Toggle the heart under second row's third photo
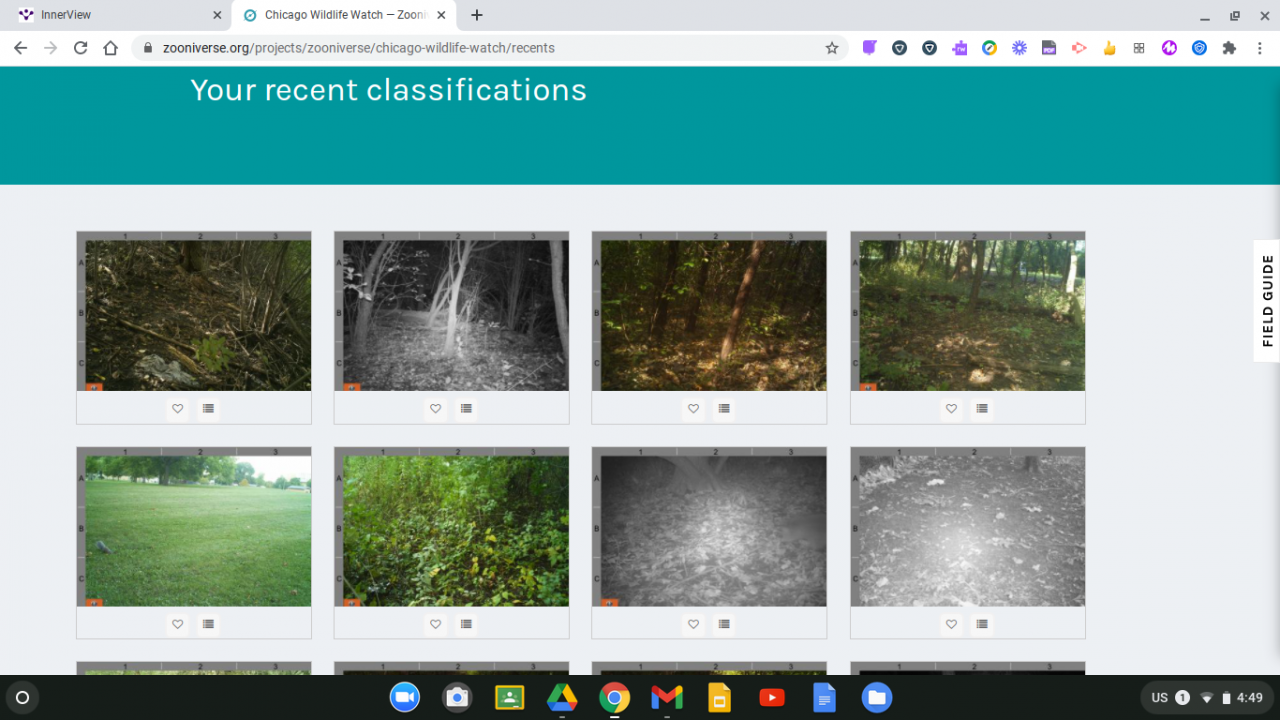Screen dimensions: 1280x720 (694, 624)
